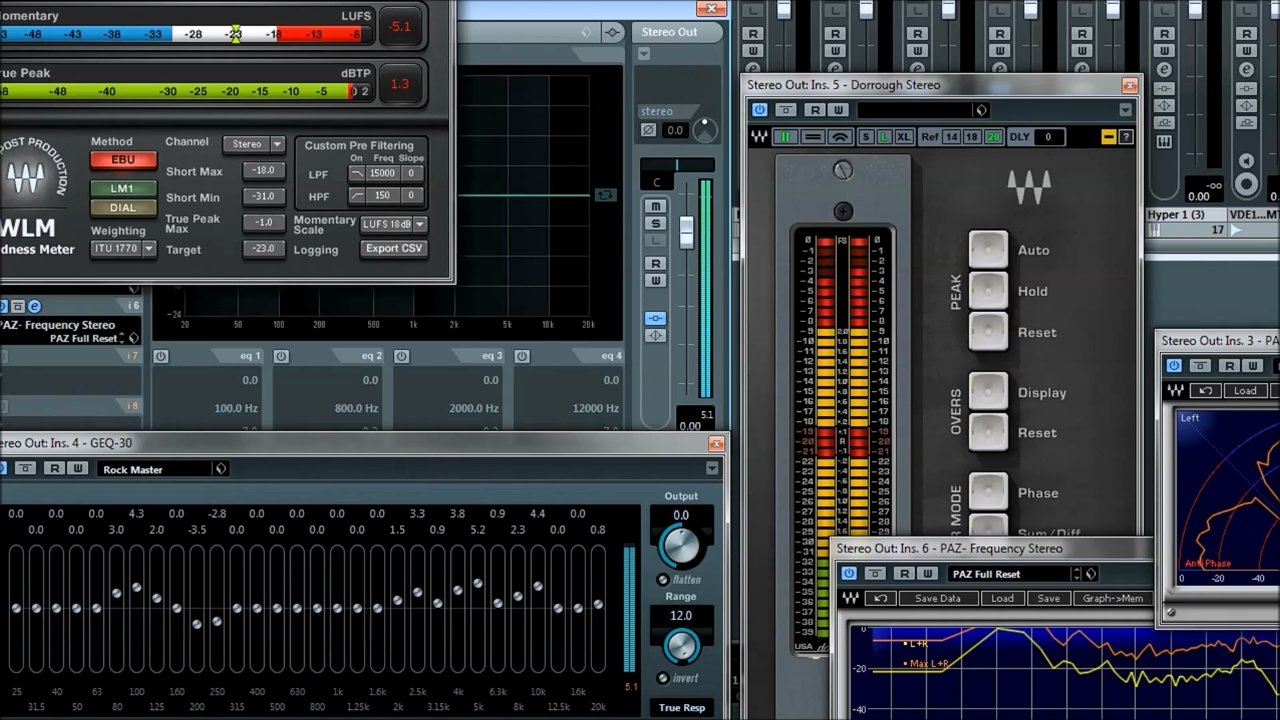
Task: Open preset icon next to Rock Master
Action: coord(221,469)
